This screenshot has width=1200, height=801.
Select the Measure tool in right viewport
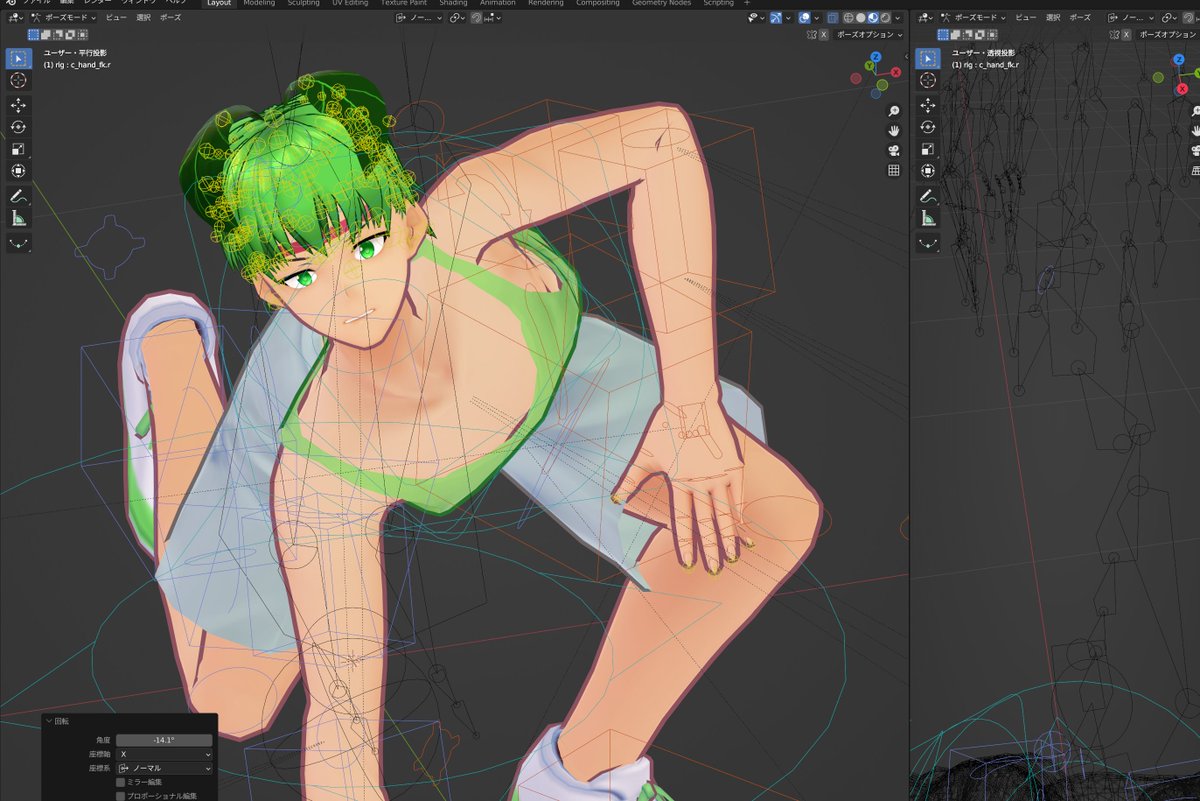pyautogui.click(x=928, y=218)
